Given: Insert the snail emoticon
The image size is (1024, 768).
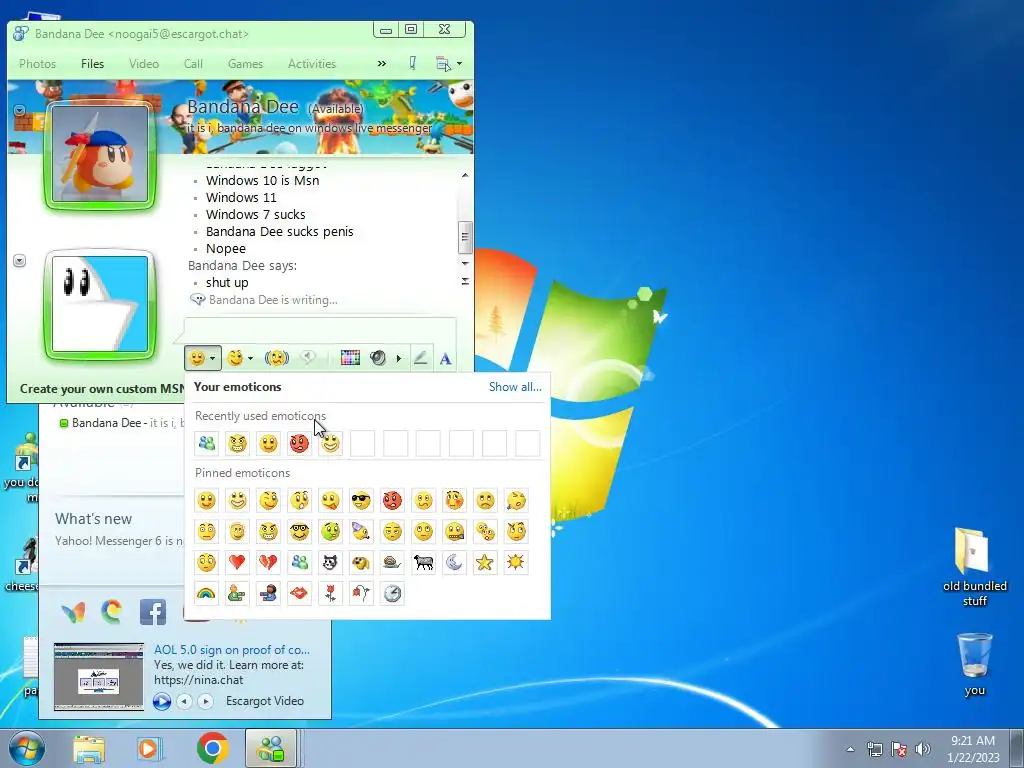Looking at the screenshot, I should pos(392,562).
